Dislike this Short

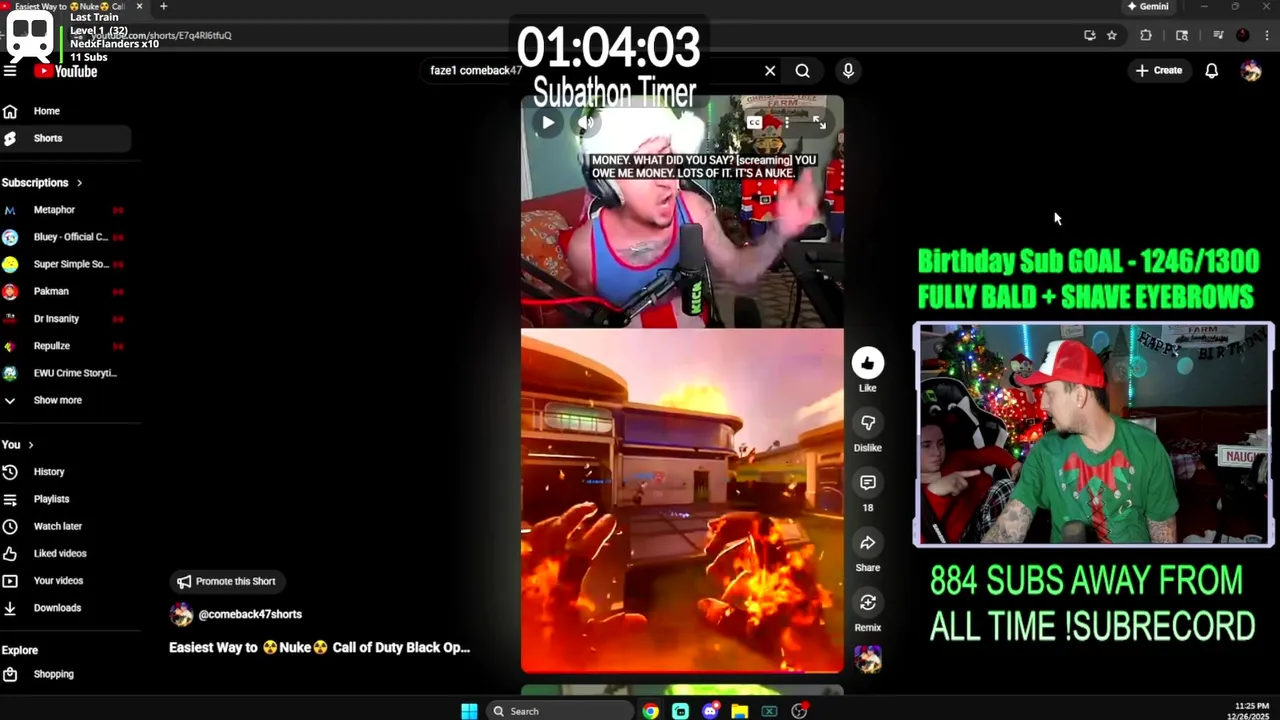[x=868, y=423]
